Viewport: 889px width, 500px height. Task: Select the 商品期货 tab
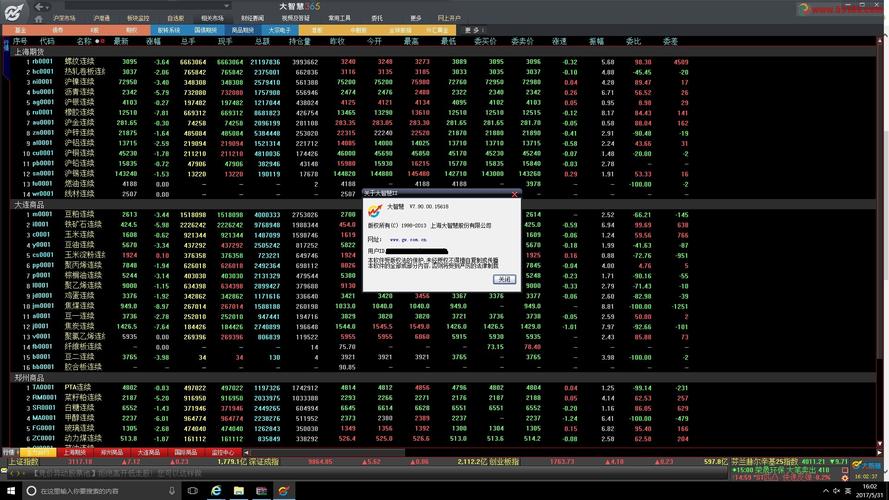(242, 30)
